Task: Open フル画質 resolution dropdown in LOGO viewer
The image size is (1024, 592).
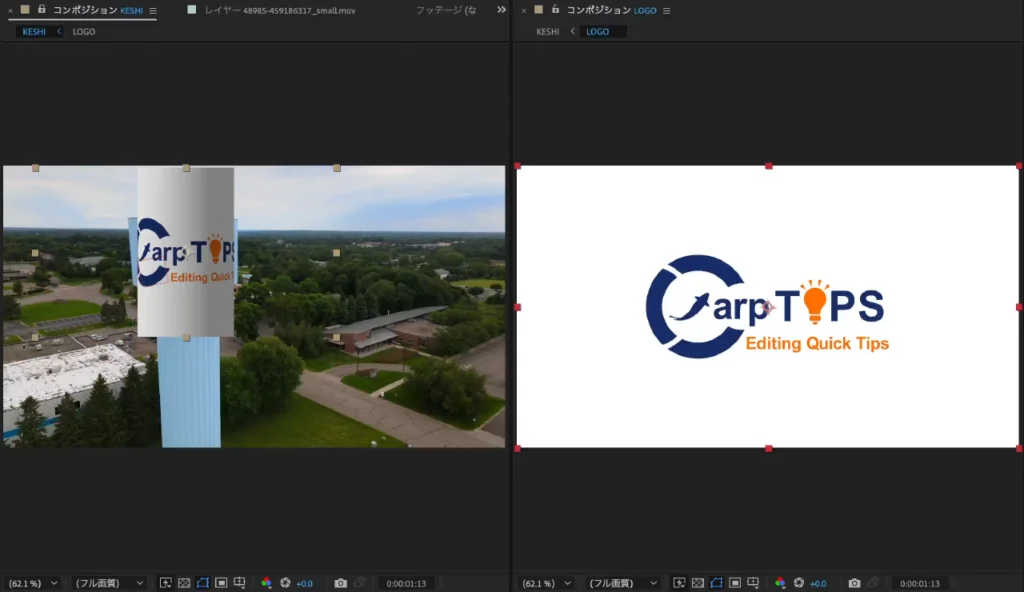Action: pos(622,583)
